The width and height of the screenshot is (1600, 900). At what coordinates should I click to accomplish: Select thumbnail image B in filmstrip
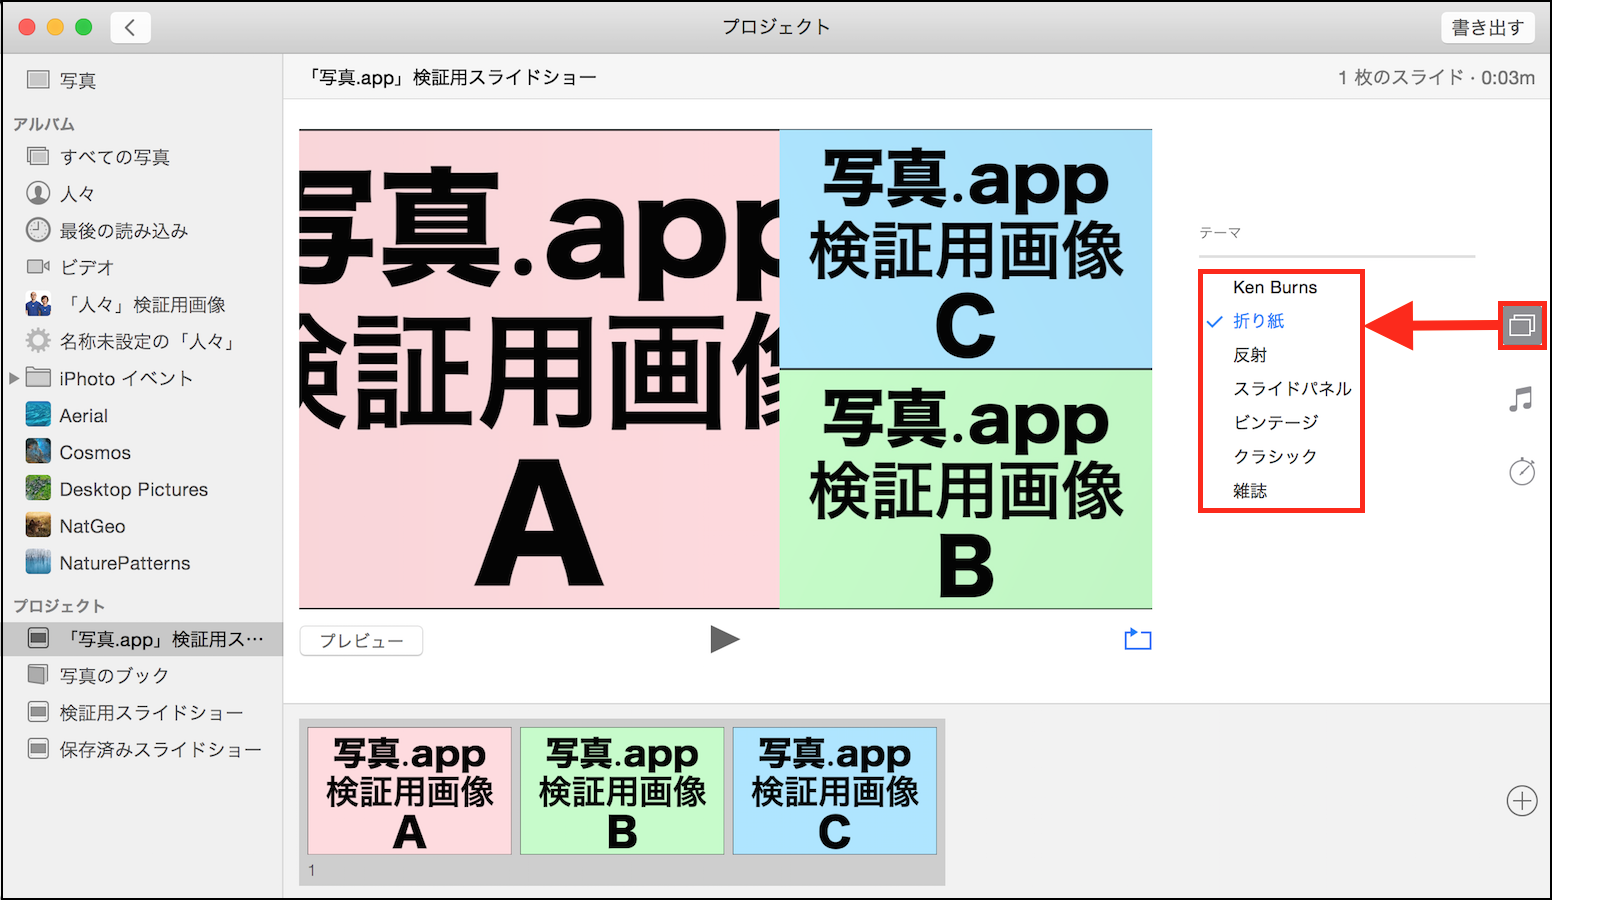[x=622, y=791]
